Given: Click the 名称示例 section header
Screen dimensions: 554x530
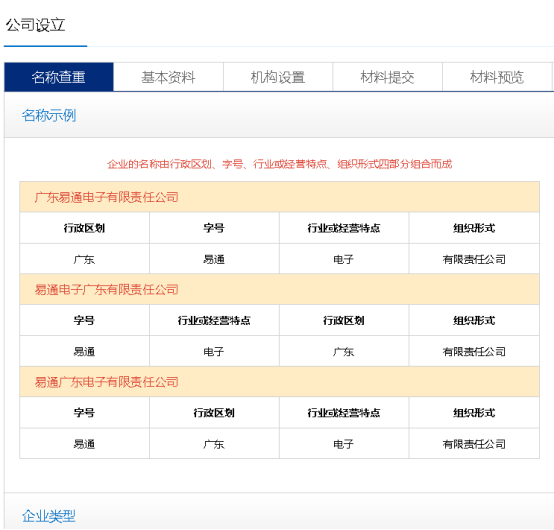Looking at the screenshot, I should click(49, 115).
